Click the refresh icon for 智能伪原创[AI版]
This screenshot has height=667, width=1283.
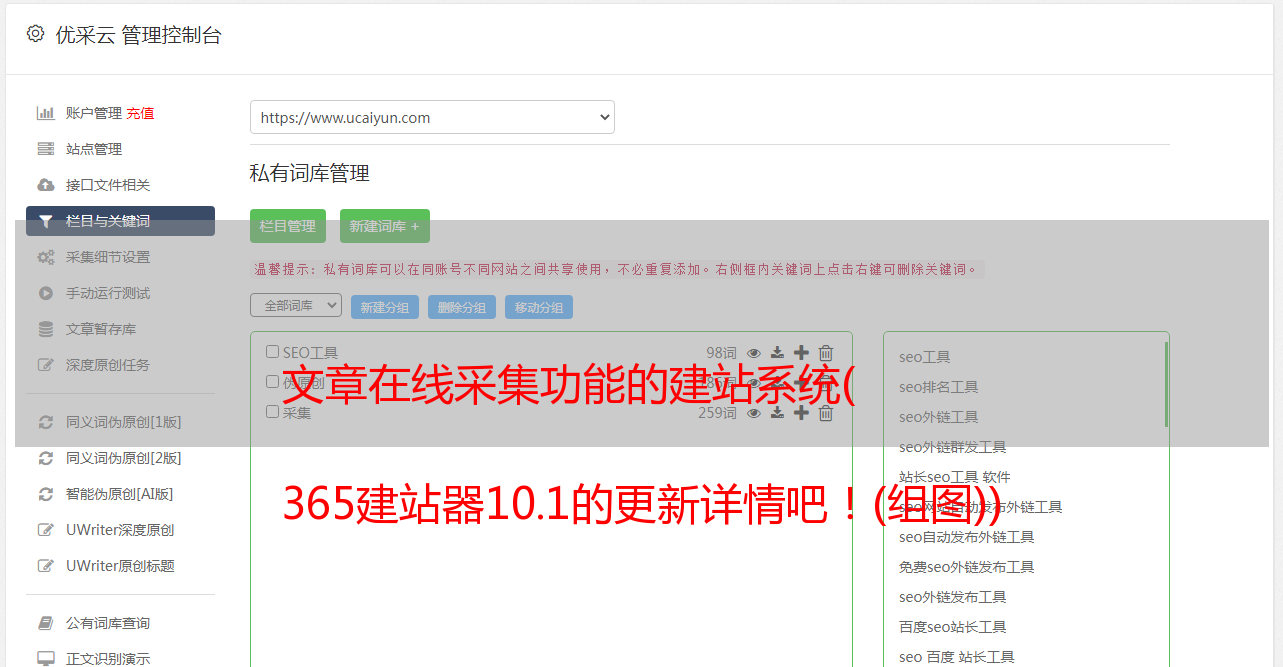pyautogui.click(x=45, y=494)
